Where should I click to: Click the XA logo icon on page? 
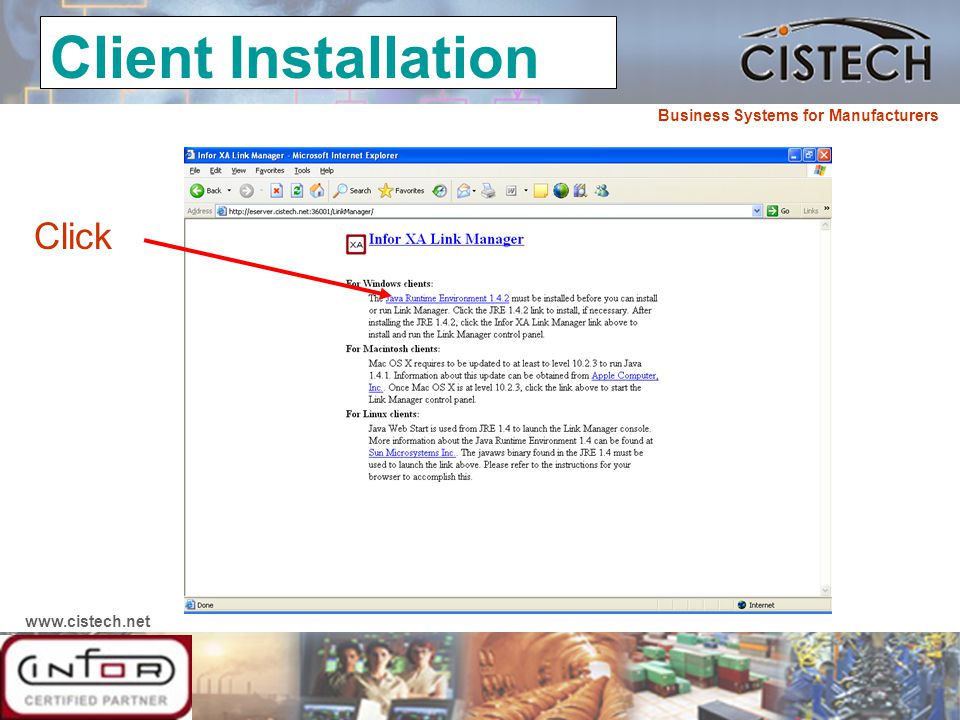(x=356, y=244)
